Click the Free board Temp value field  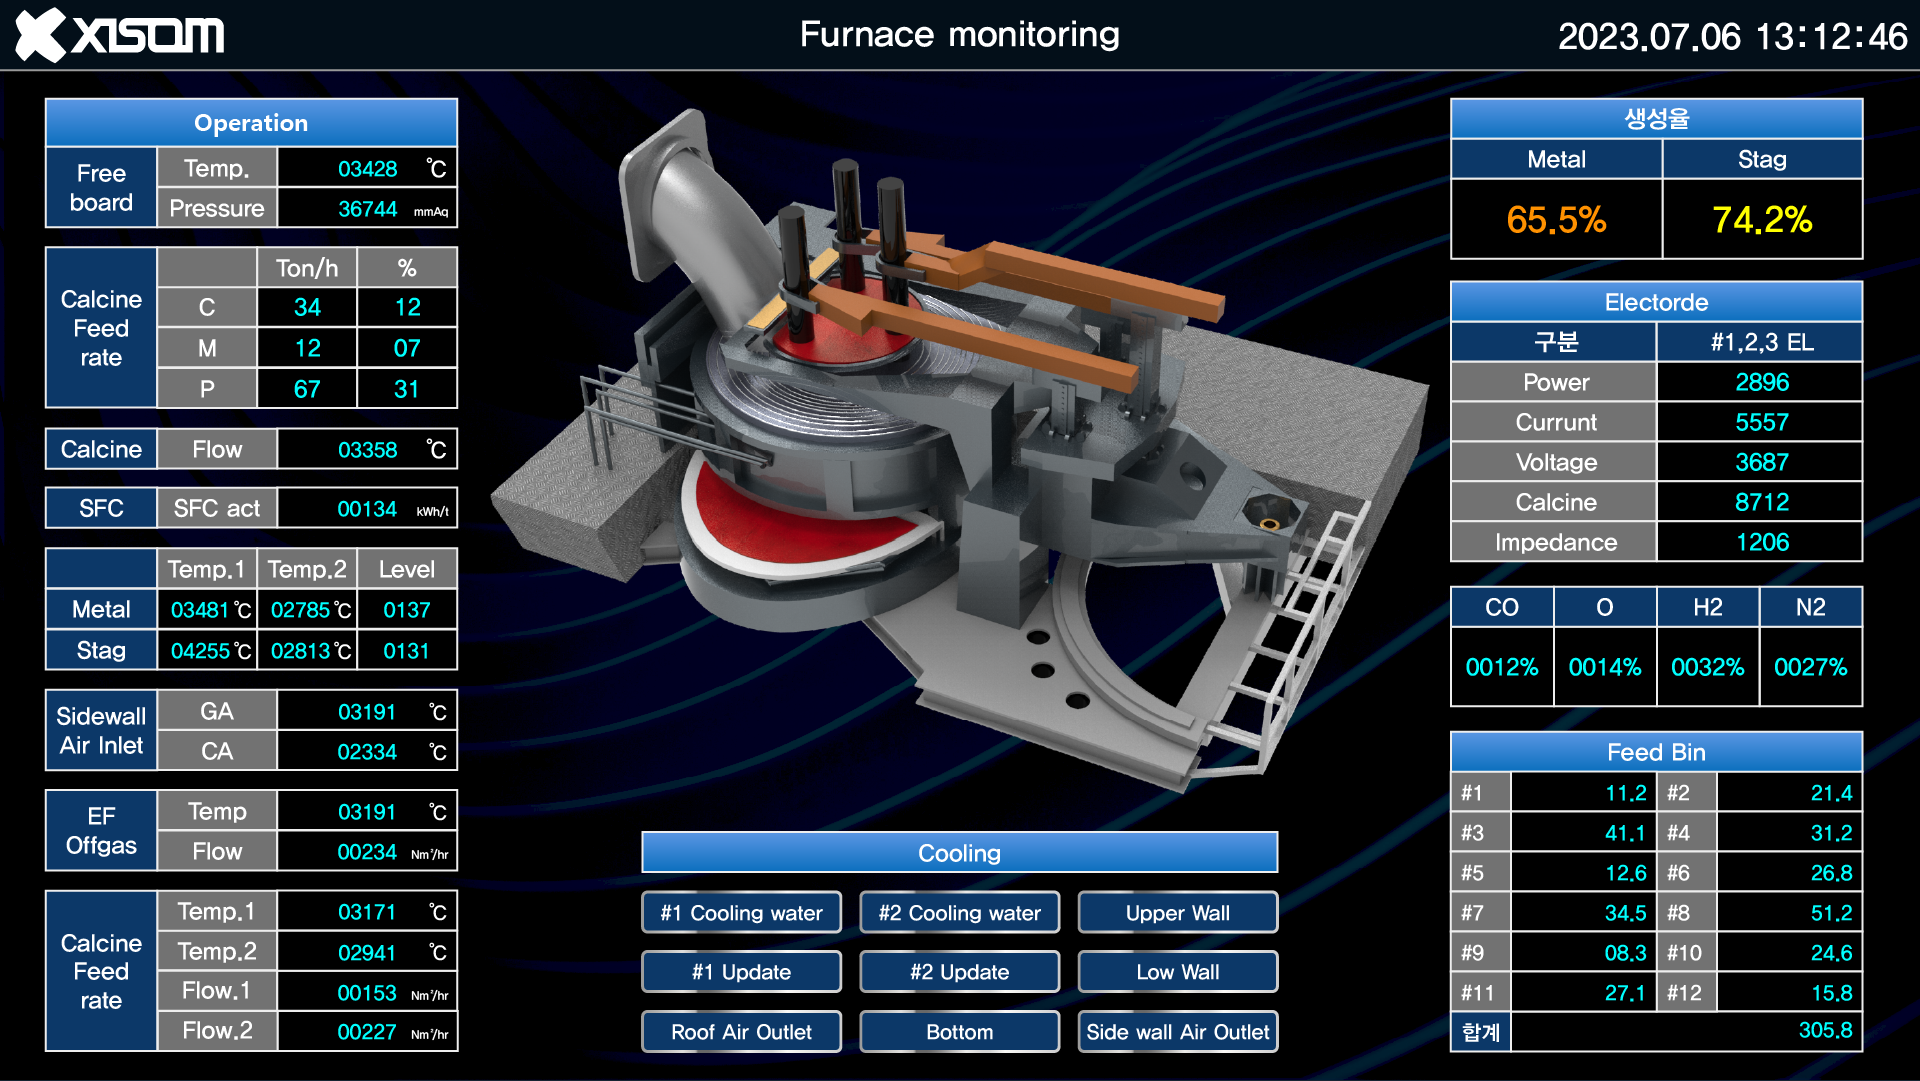coord(367,169)
